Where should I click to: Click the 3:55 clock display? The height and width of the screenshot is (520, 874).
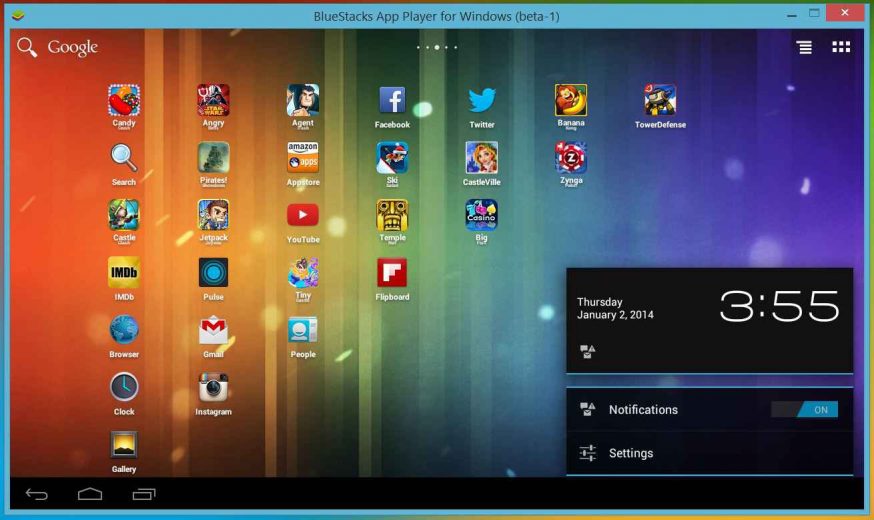tap(779, 306)
